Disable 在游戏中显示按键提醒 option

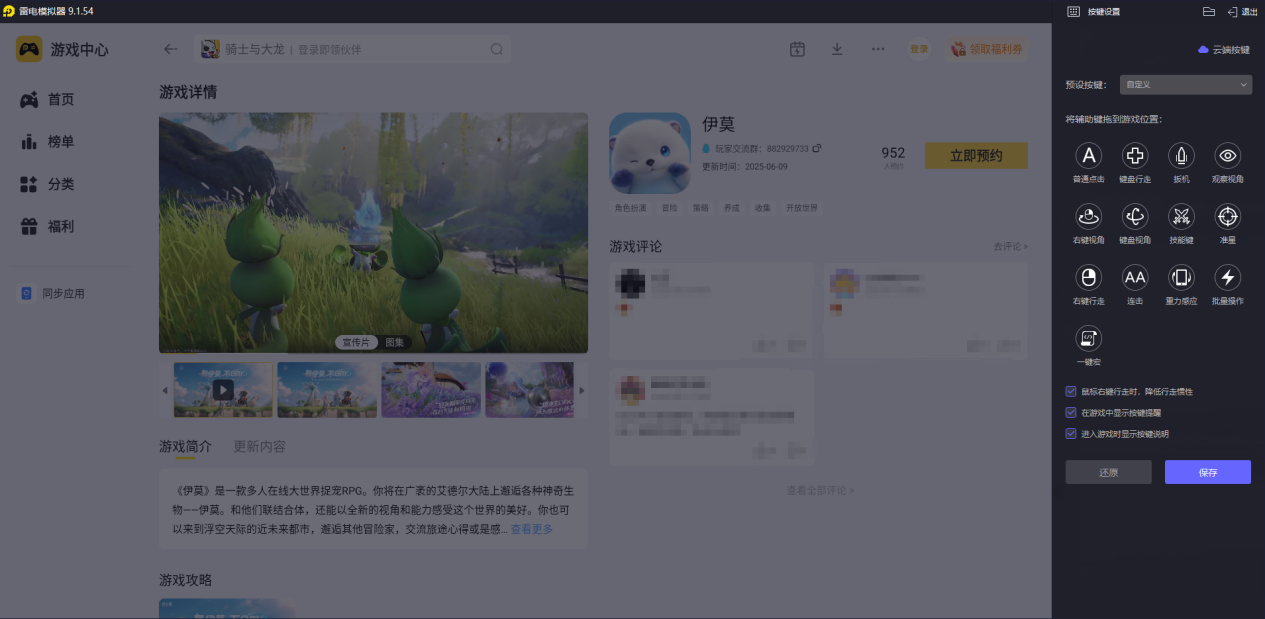coord(1071,412)
